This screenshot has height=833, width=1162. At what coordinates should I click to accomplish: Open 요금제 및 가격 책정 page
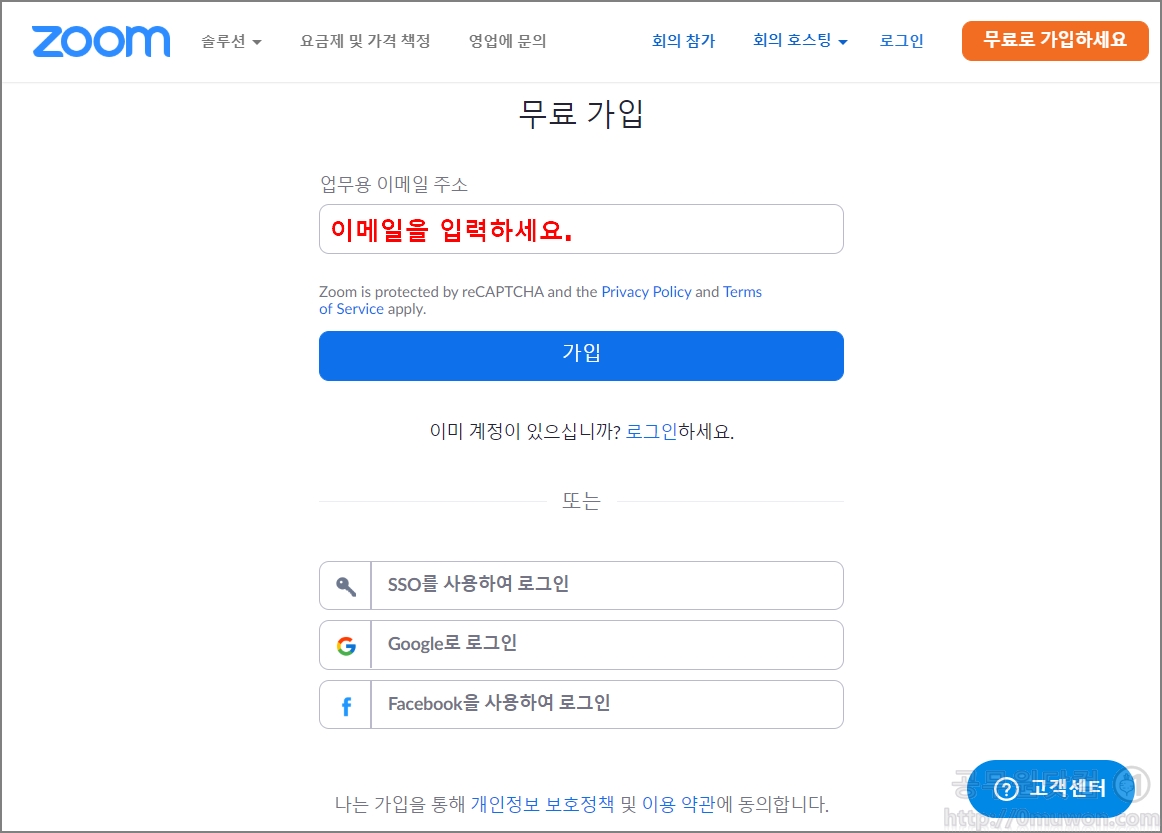[365, 42]
